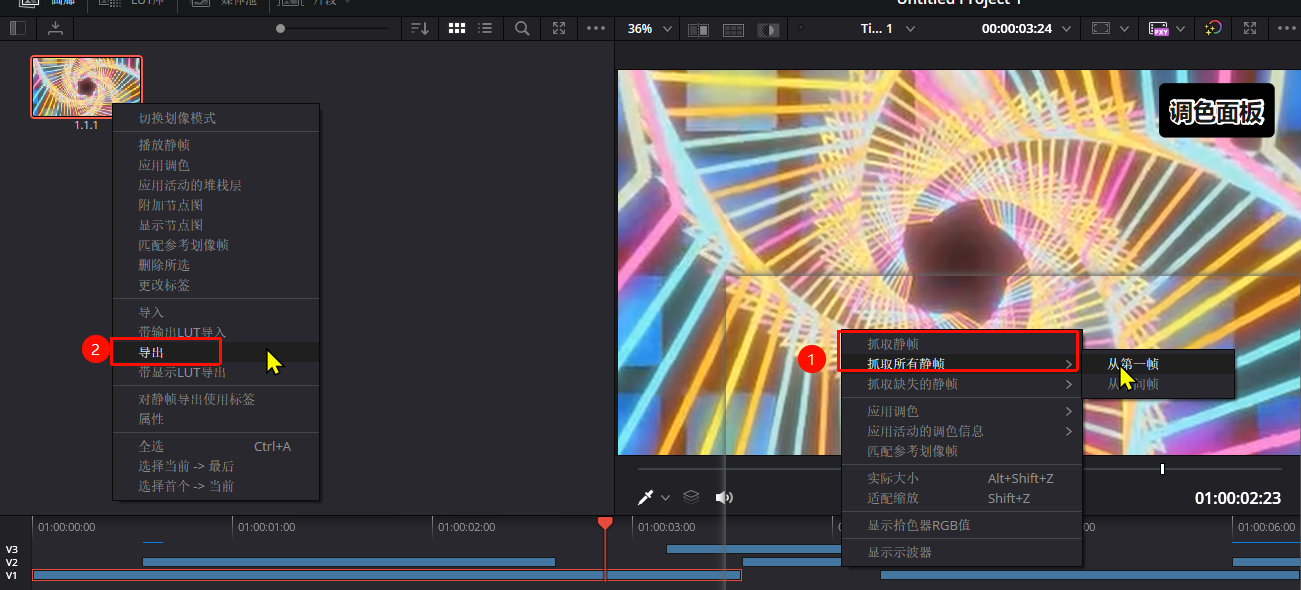
Task: Open the gallery sort order icon
Action: point(420,28)
